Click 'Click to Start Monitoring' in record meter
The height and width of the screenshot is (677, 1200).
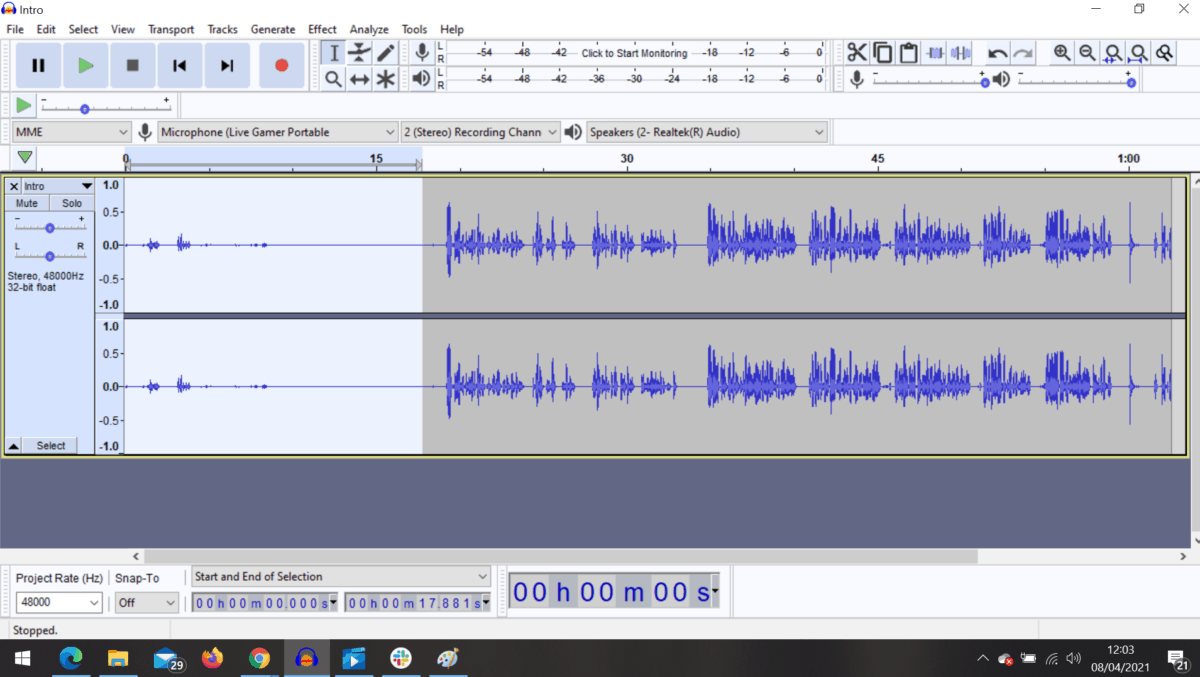coord(634,53)
